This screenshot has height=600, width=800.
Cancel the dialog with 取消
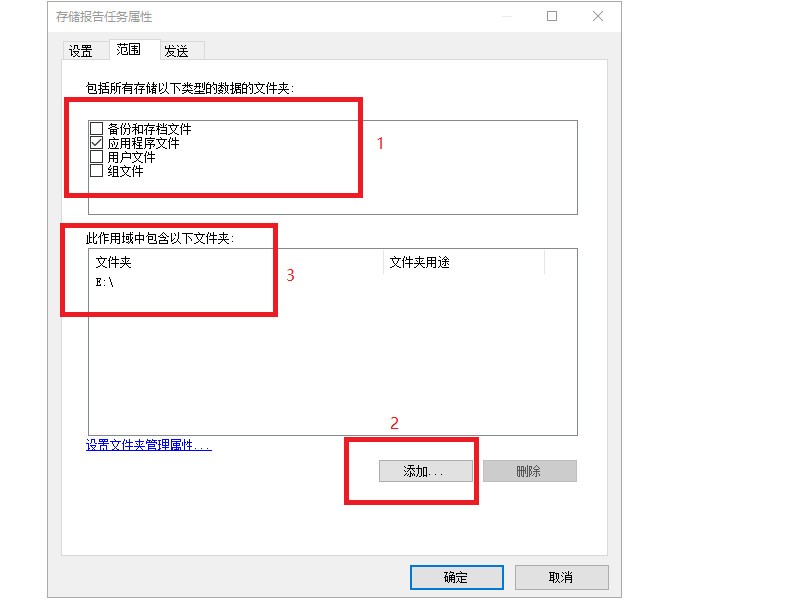click(561, 577)
